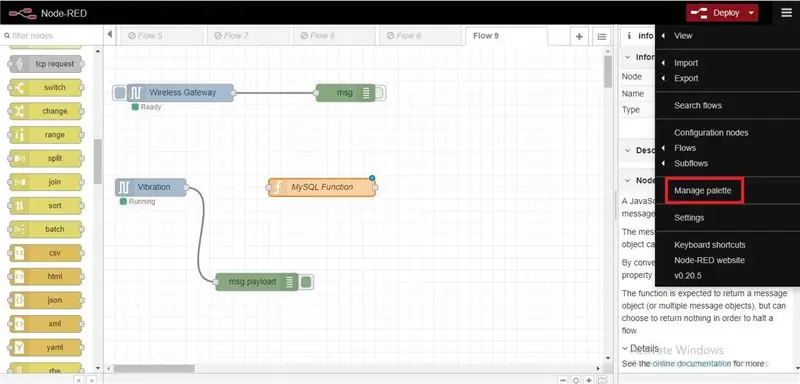Image resolution: width=800 pixels, height=384 pixels.
Task: Open the online documentation link
Action: tap(690, 364)
